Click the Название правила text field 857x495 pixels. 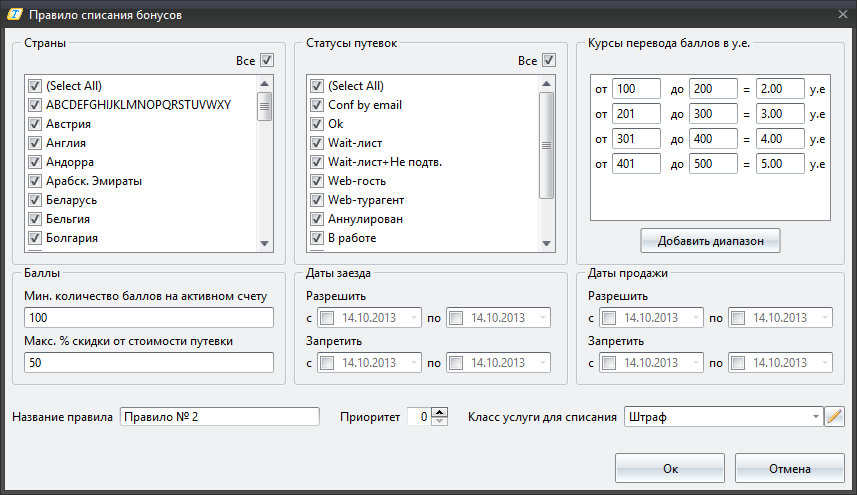[x=219, y=417]
